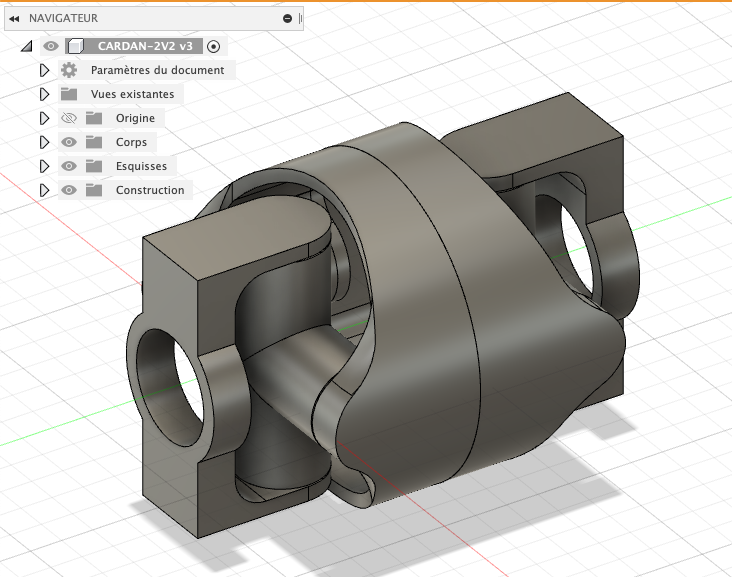Screen dimensions: 732x577
Task: Select the Esquisses label in browser
Action: 141,166
